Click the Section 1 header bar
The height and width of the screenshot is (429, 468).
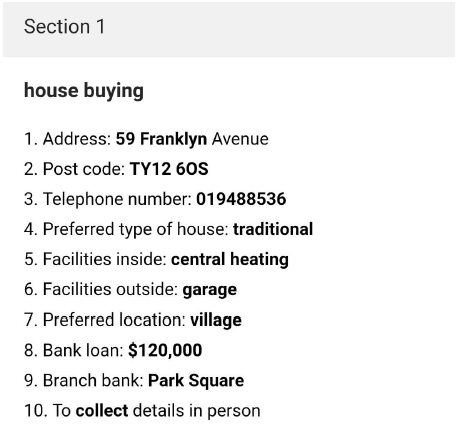click(229, 29)
